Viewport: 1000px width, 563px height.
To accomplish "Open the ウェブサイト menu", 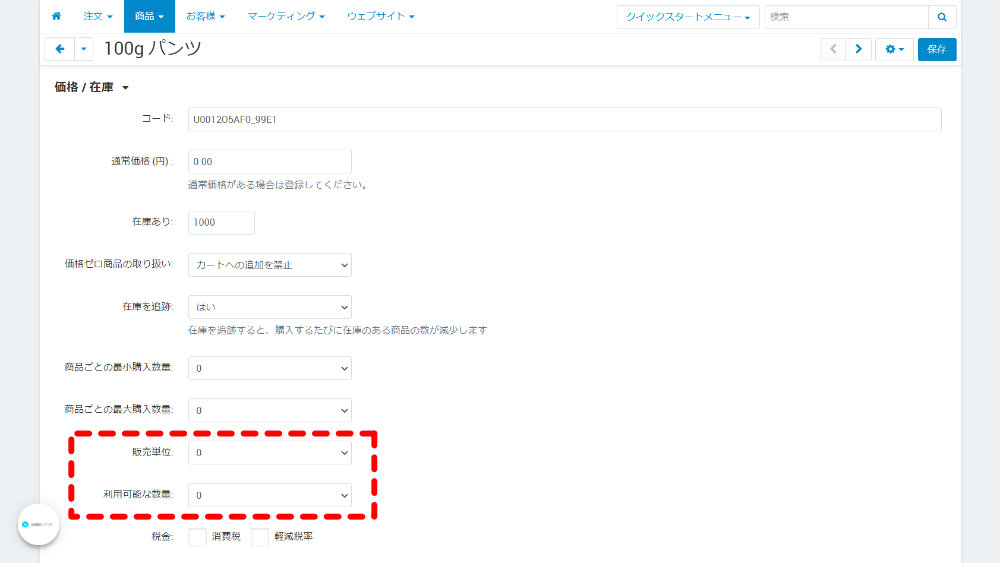I will [381, 16].
